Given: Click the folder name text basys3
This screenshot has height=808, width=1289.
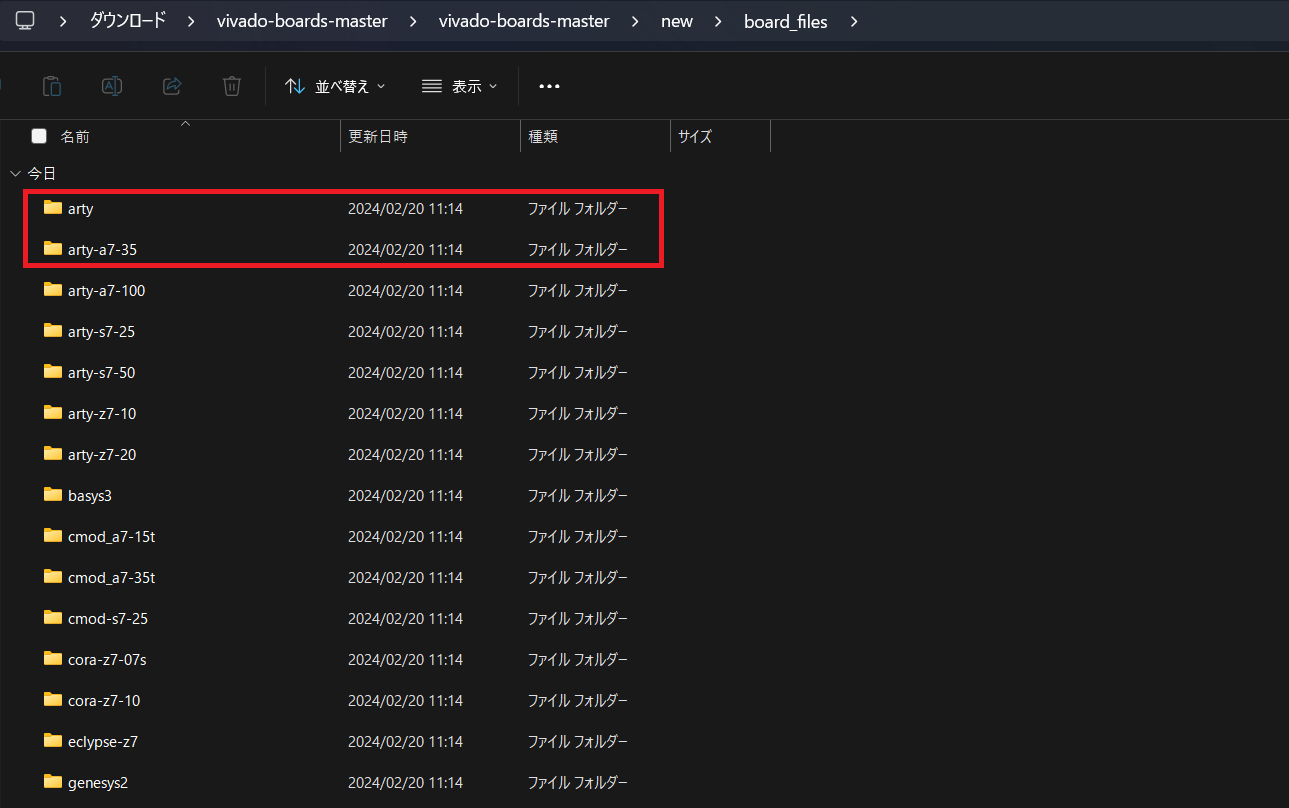Looking at the screenshot, I should click(x=90, y=496).
